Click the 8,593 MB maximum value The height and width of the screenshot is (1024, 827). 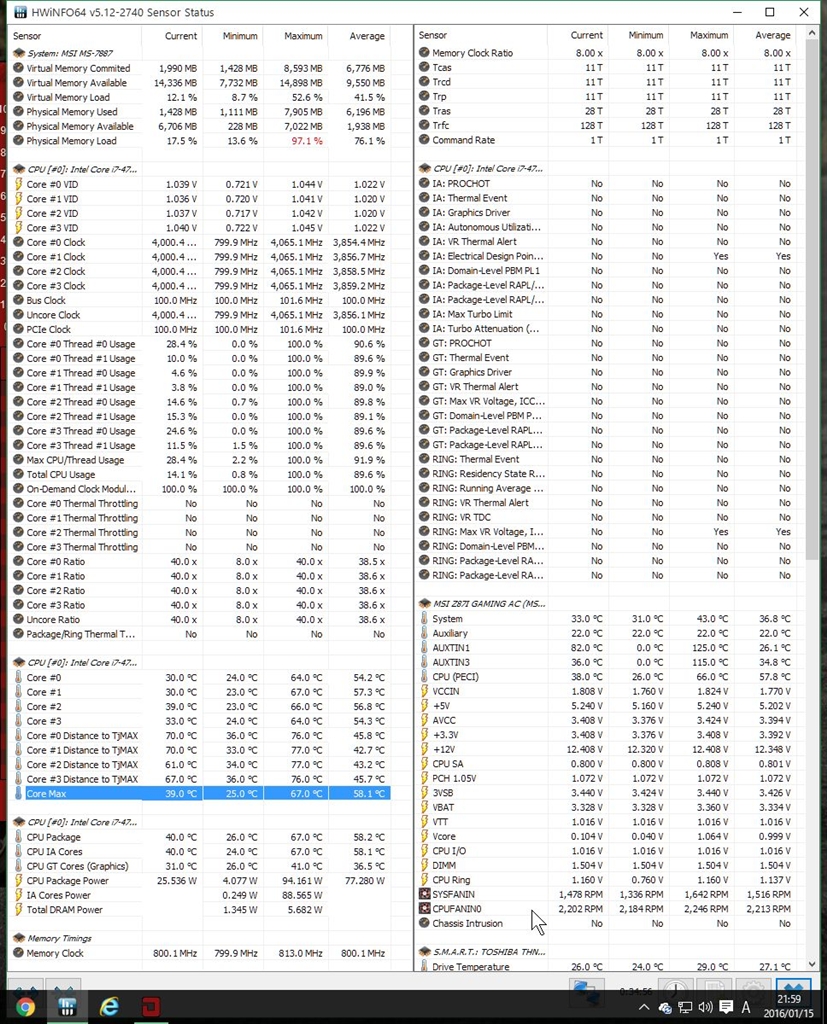click(302, 68)
